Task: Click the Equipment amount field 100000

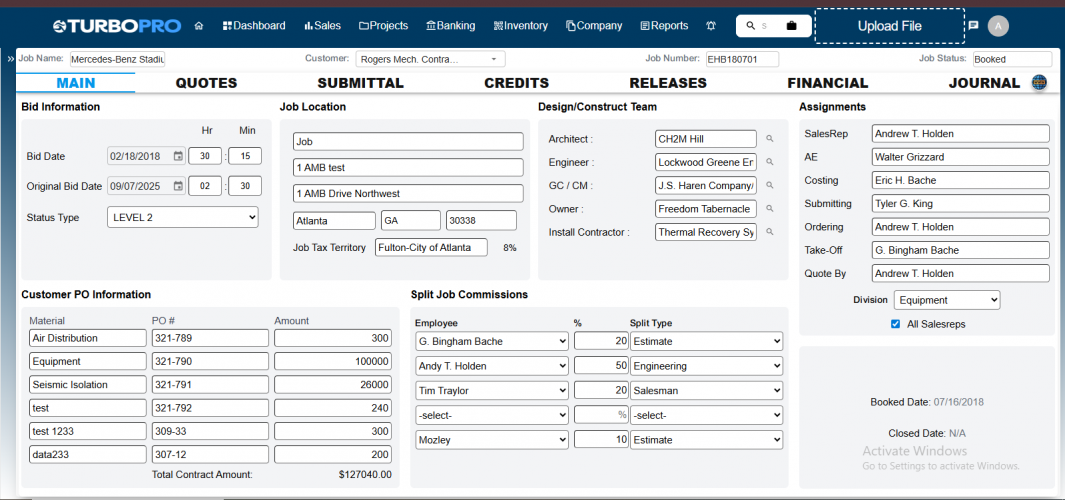Action: tap(333, 361)
